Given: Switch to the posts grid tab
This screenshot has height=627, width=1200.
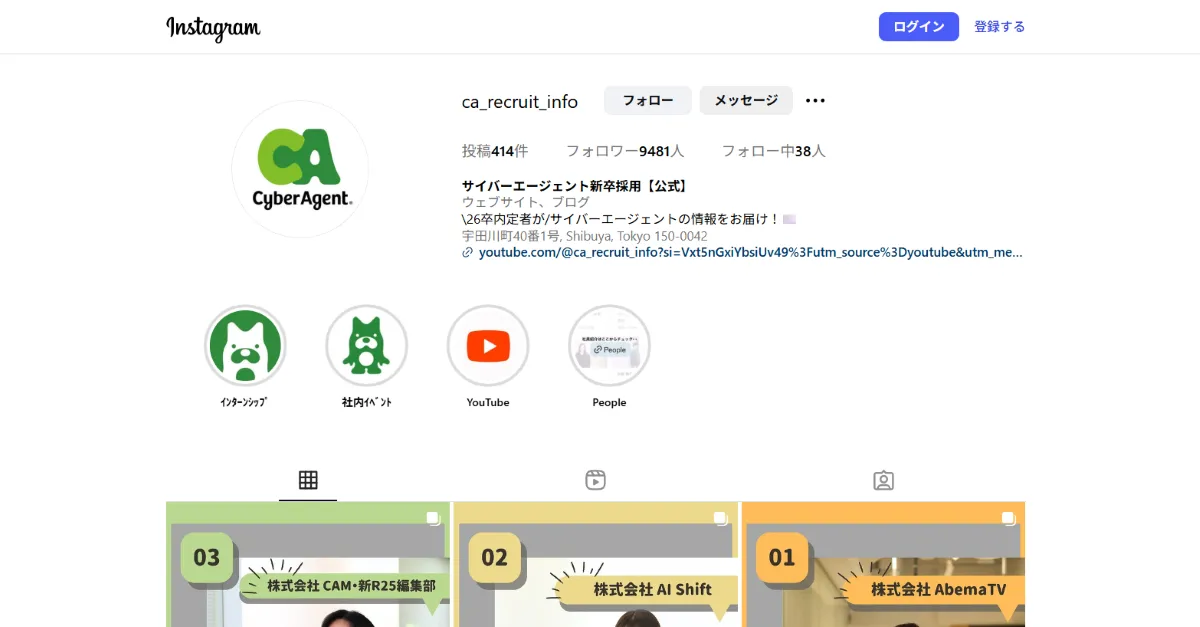Looking at the screenshot, I should pyautogui.click(x=308, y=480).
